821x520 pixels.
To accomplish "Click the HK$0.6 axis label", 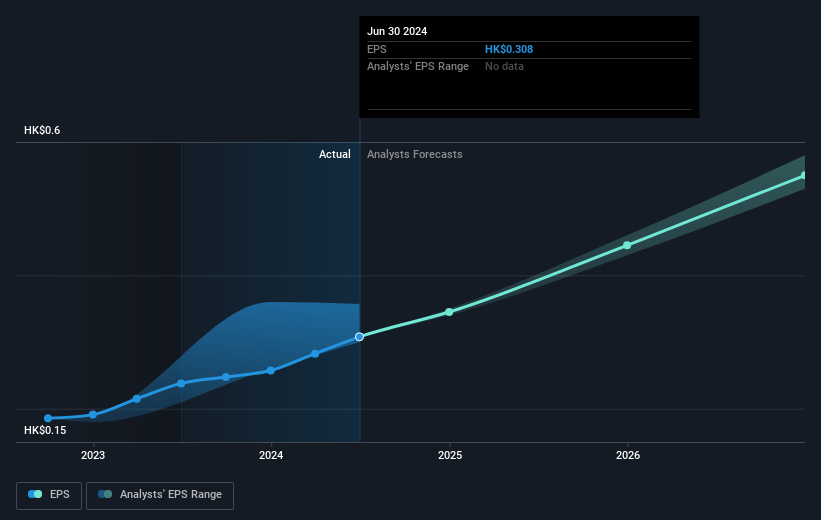I will [x=42, y=130].
